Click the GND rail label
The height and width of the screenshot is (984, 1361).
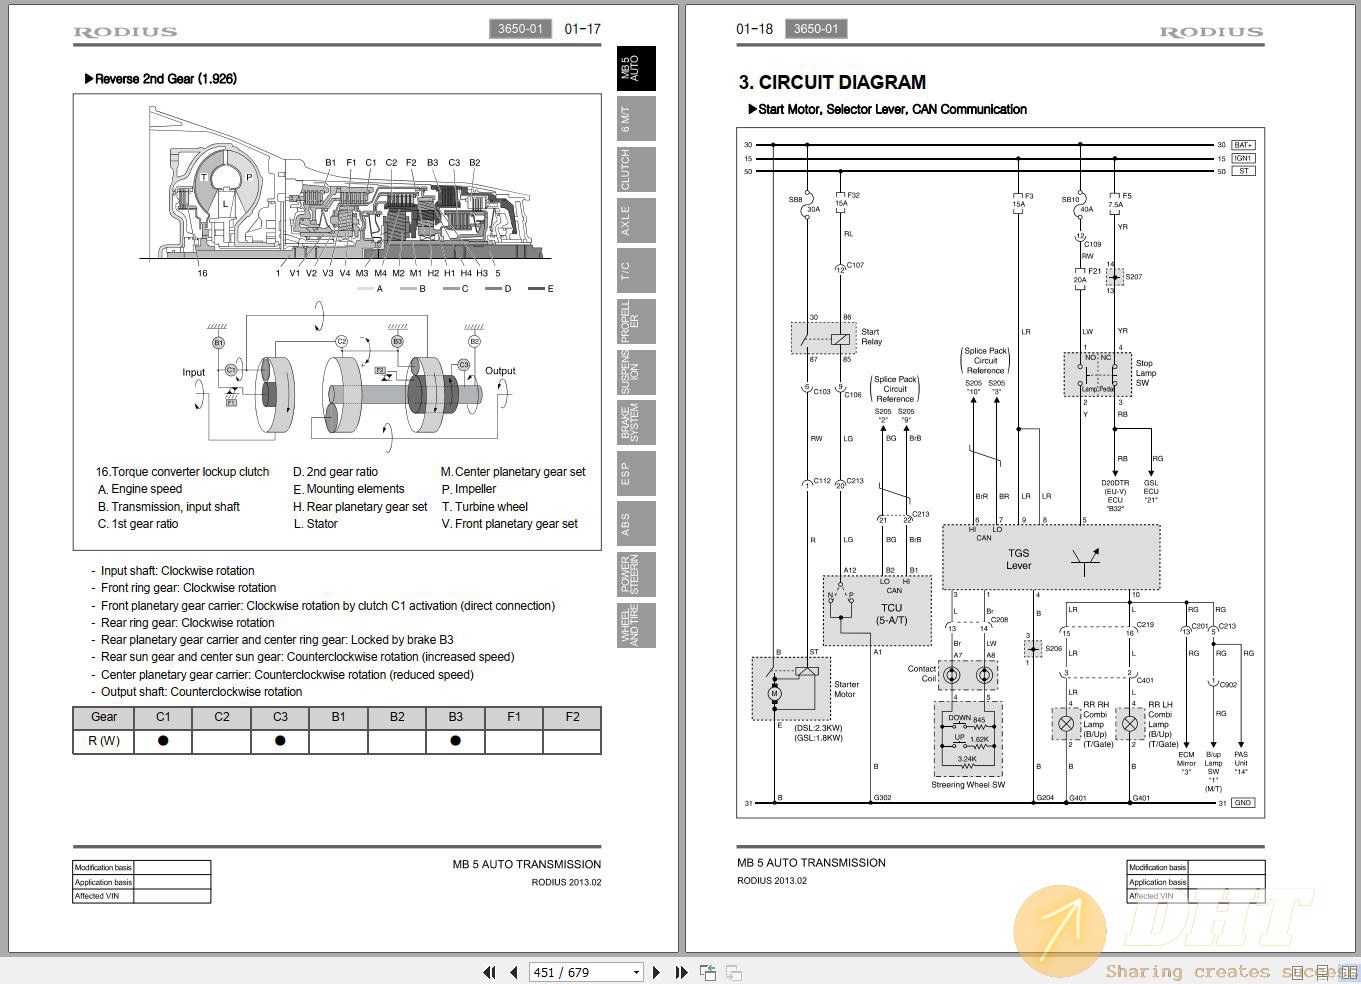tap(1243, 803)
